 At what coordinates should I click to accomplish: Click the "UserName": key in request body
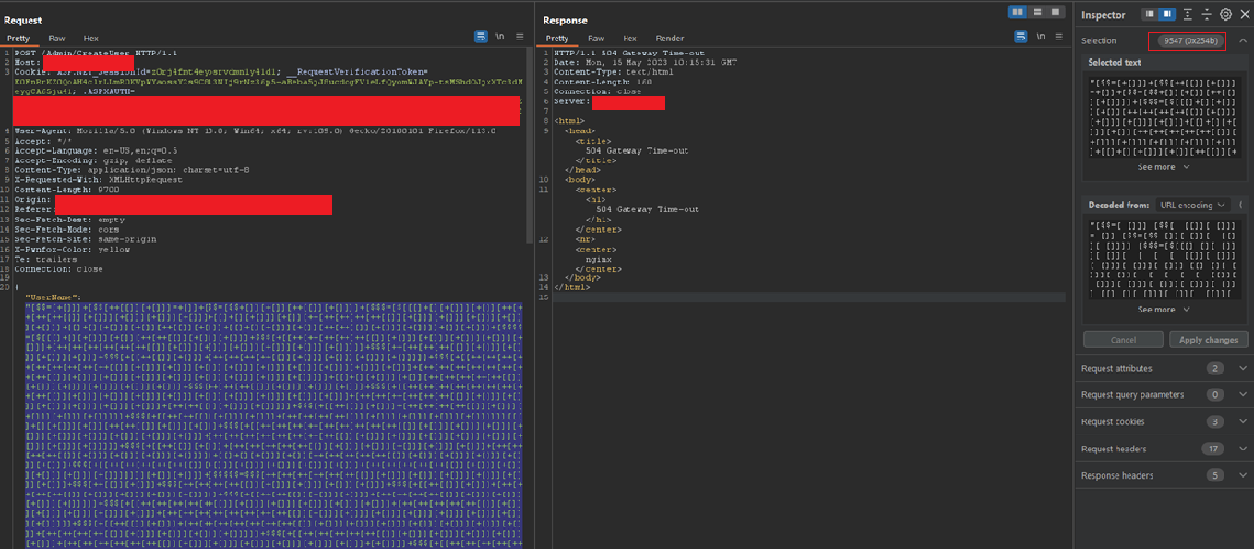(x=53, y=297)
